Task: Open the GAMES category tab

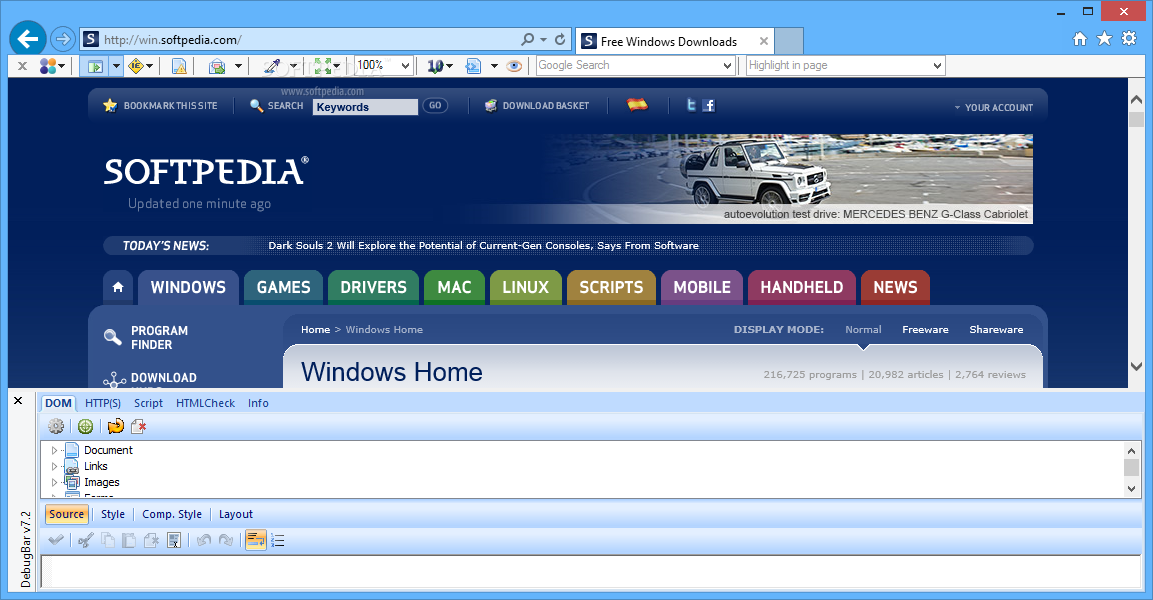Action: 283,288
